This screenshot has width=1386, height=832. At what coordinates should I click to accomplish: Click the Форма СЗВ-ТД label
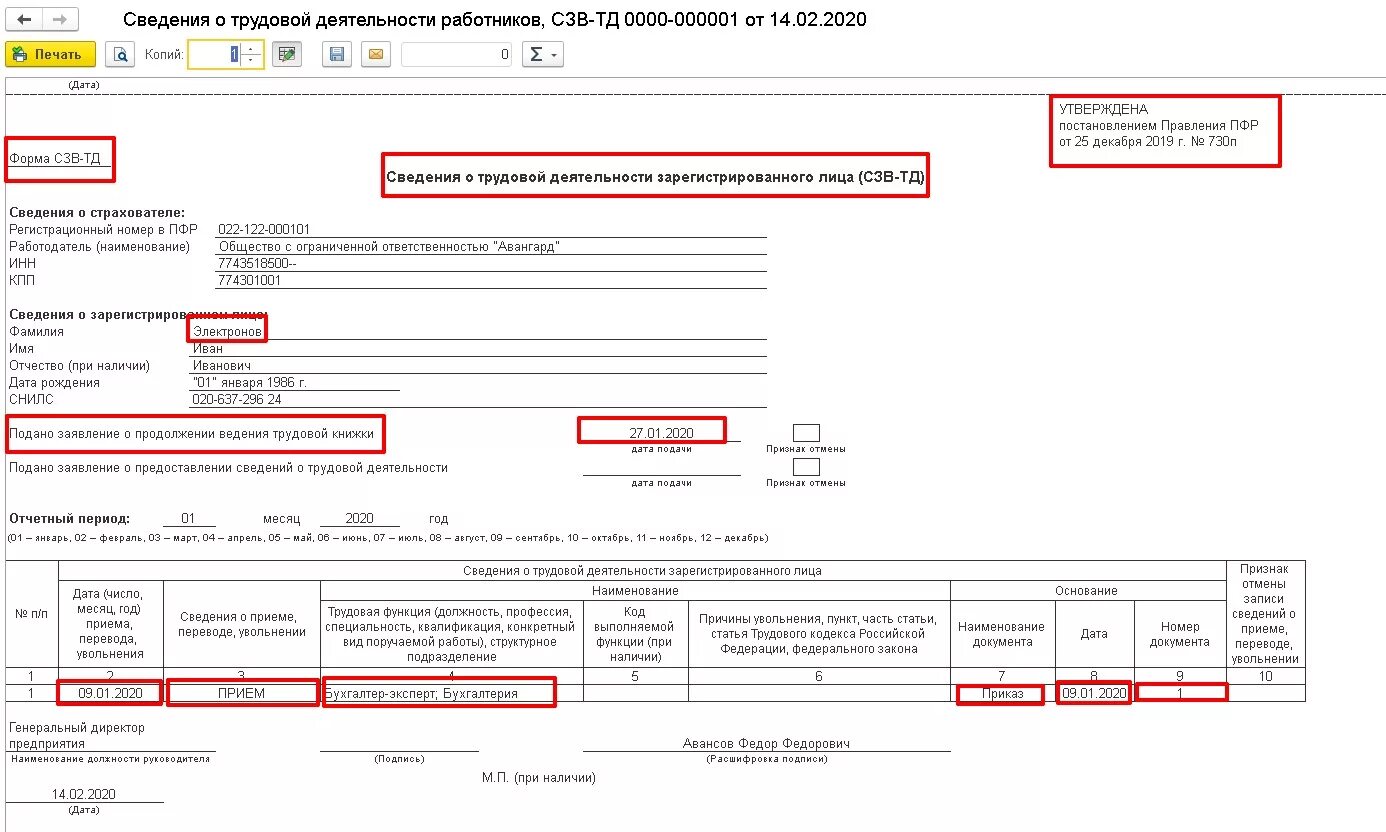click(55, 158)
